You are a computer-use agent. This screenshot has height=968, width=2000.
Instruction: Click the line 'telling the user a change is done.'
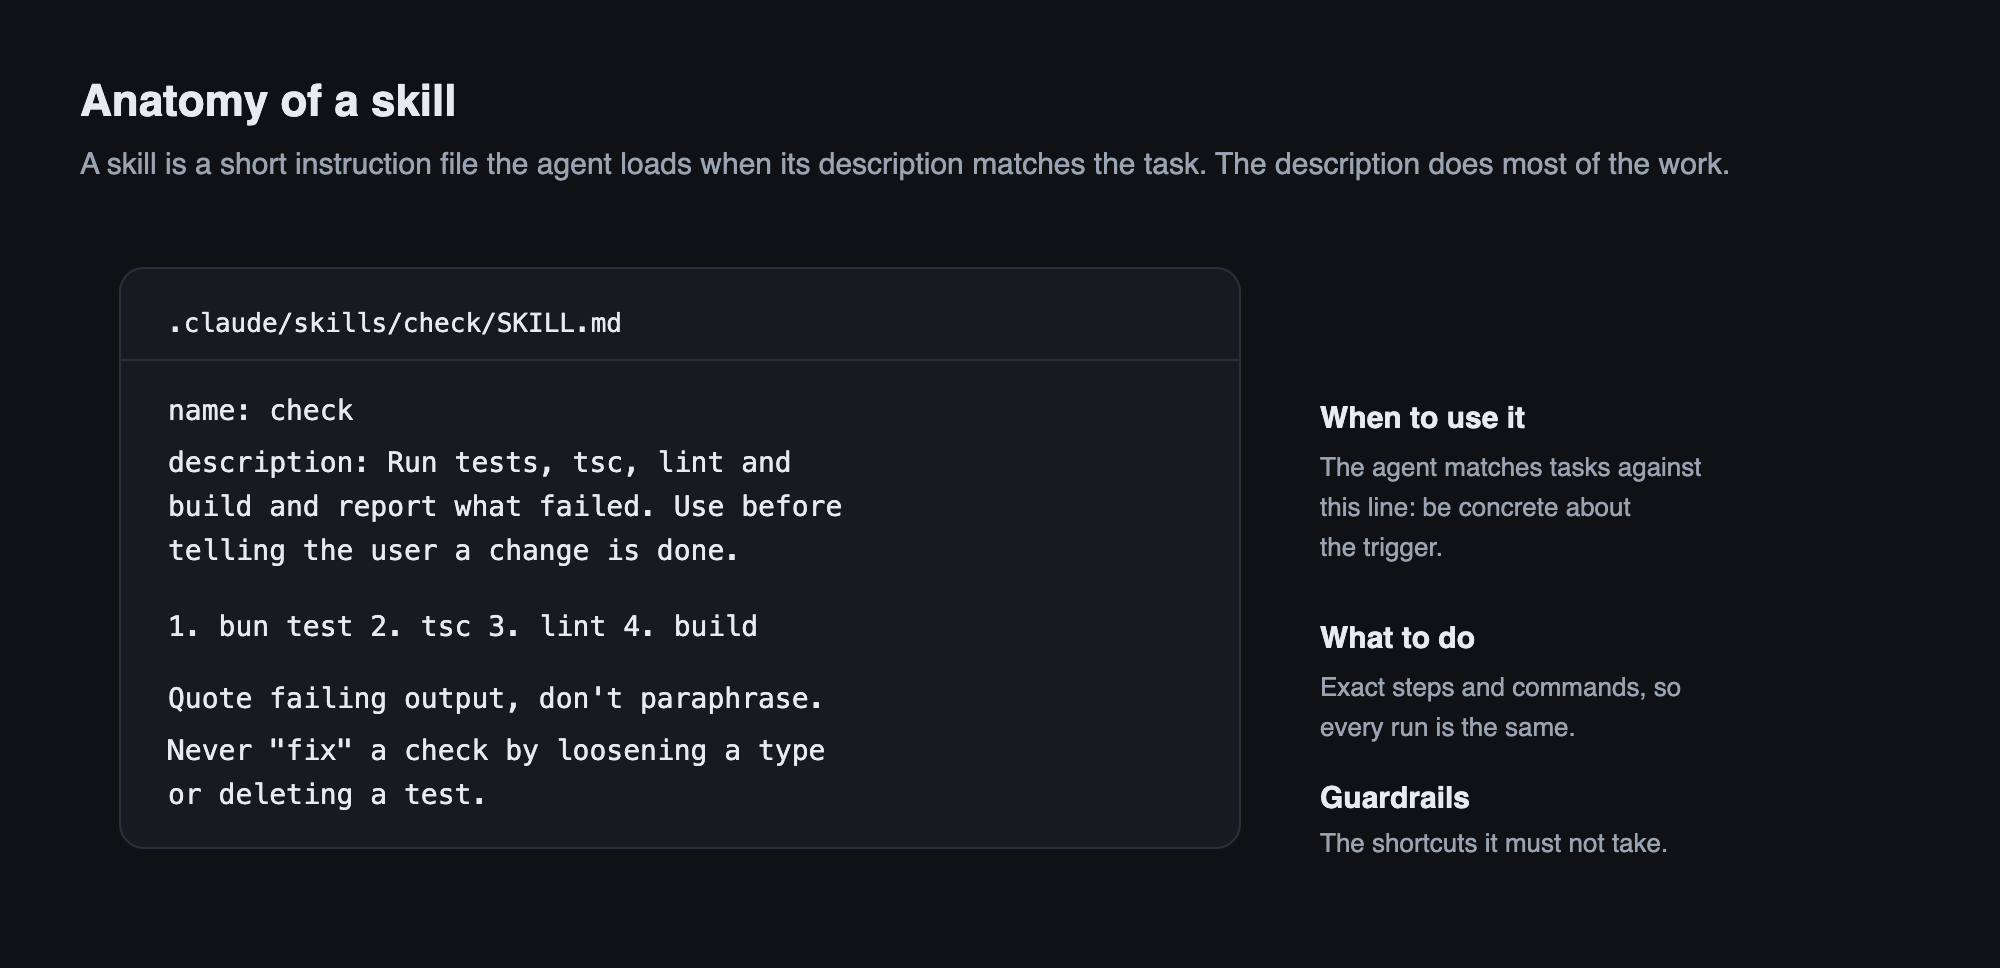454,551
